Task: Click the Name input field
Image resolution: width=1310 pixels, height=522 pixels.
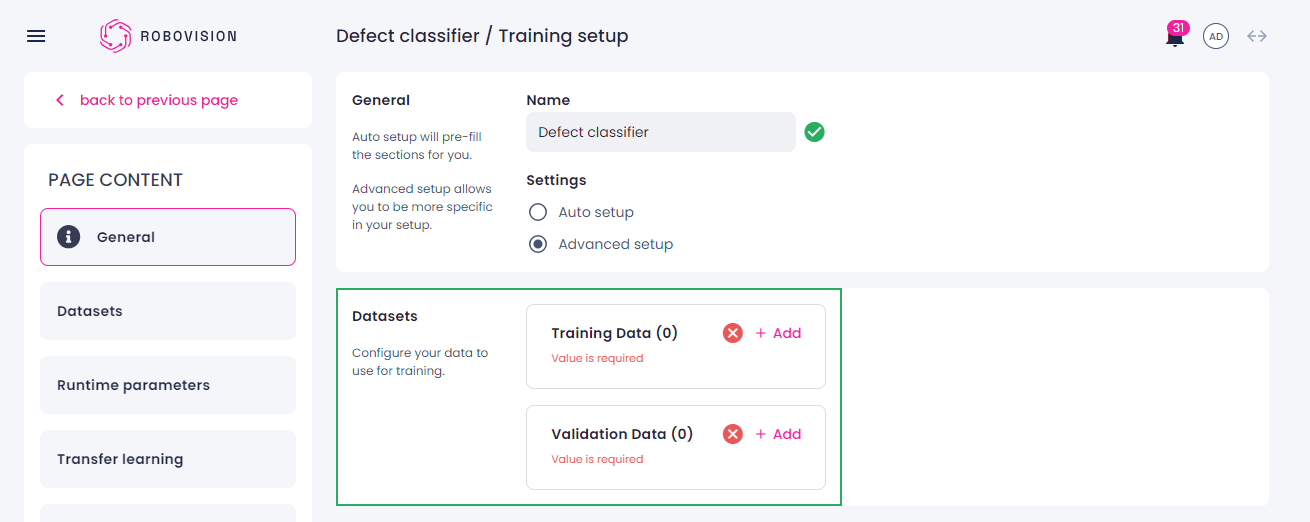Action: 661,132
